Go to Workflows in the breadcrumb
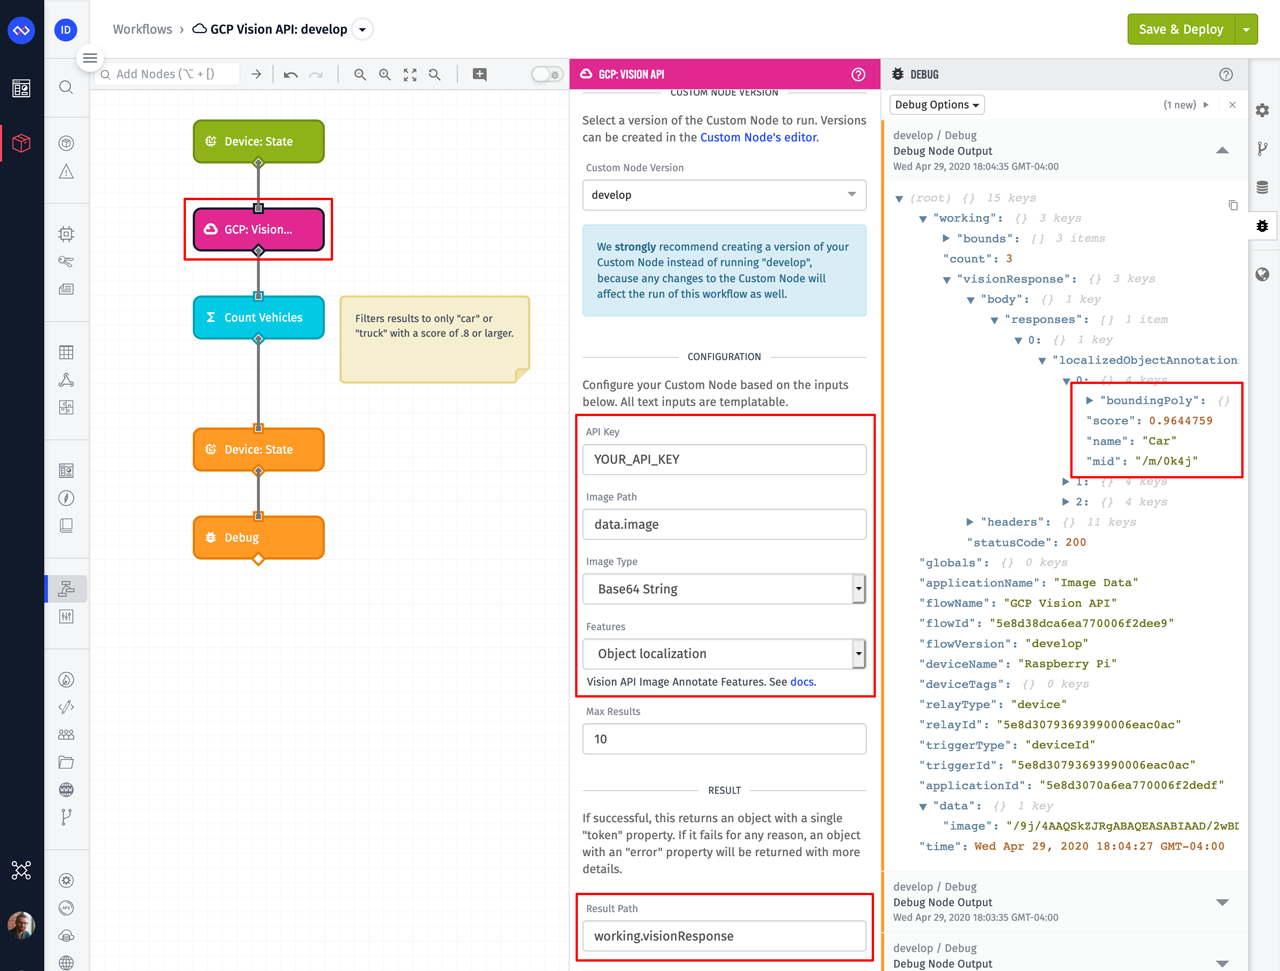This screenshot has height=971, width=1280. [142, 30]
